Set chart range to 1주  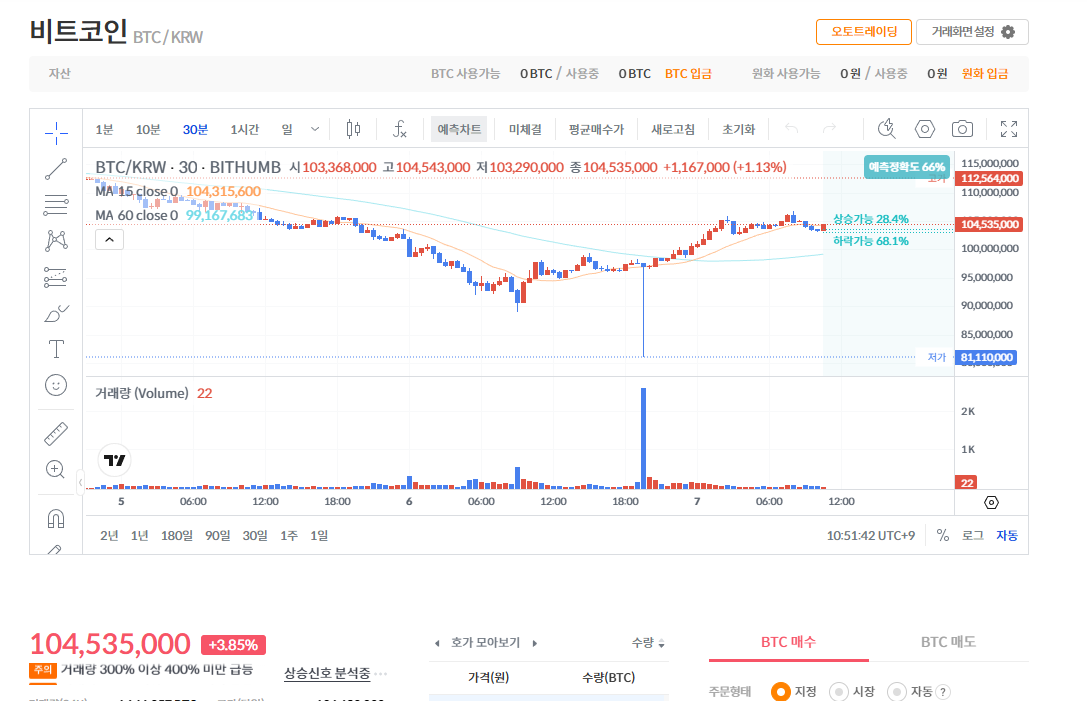tap(289, 535)
